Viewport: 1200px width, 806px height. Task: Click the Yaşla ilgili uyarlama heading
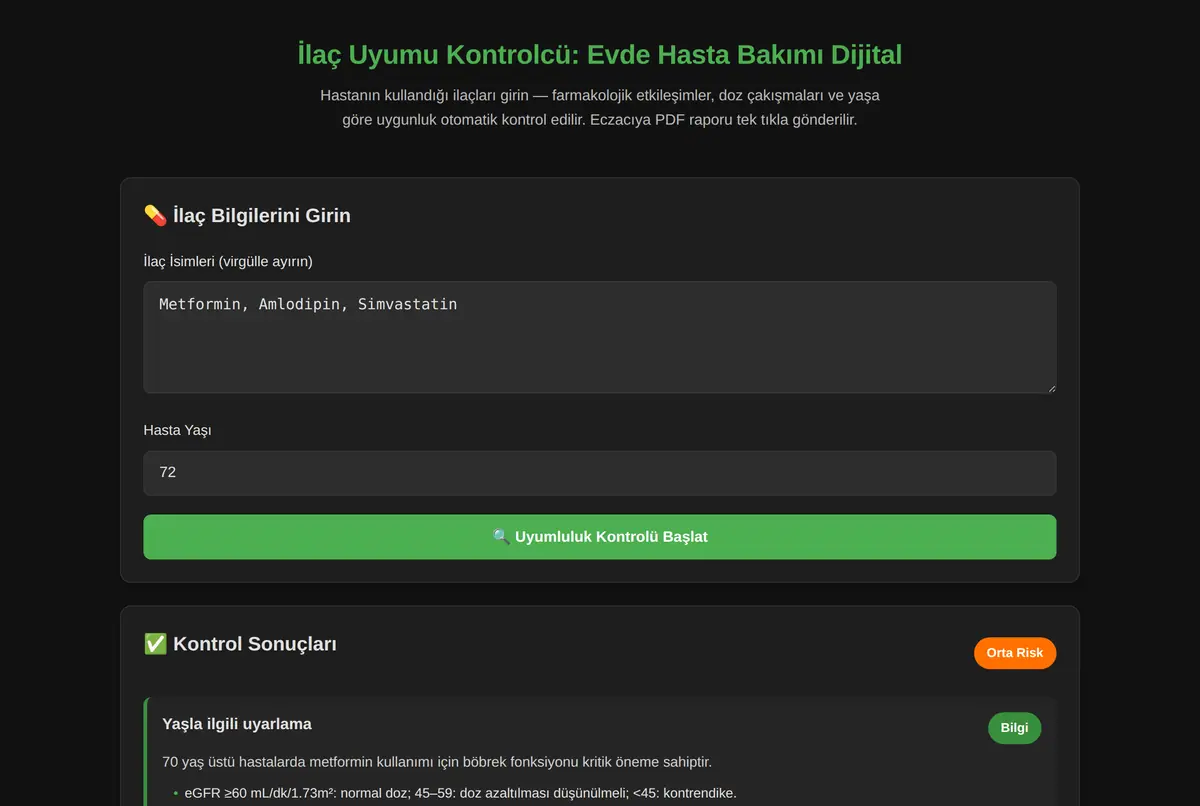pyautogui.click(x=237, y=724)
